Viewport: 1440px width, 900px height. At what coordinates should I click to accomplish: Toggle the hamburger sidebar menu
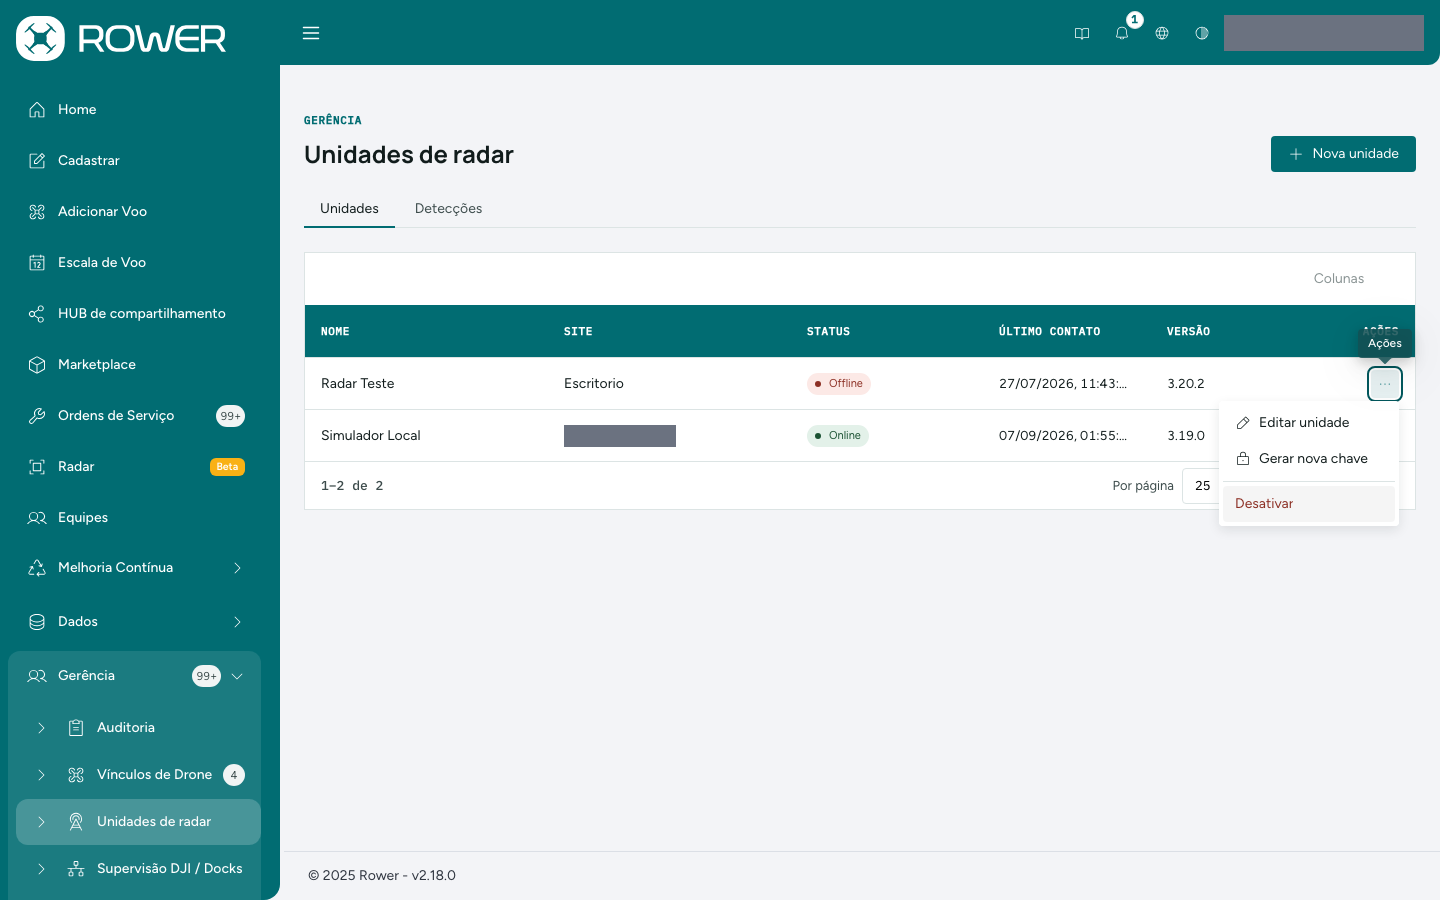point(311,33)
